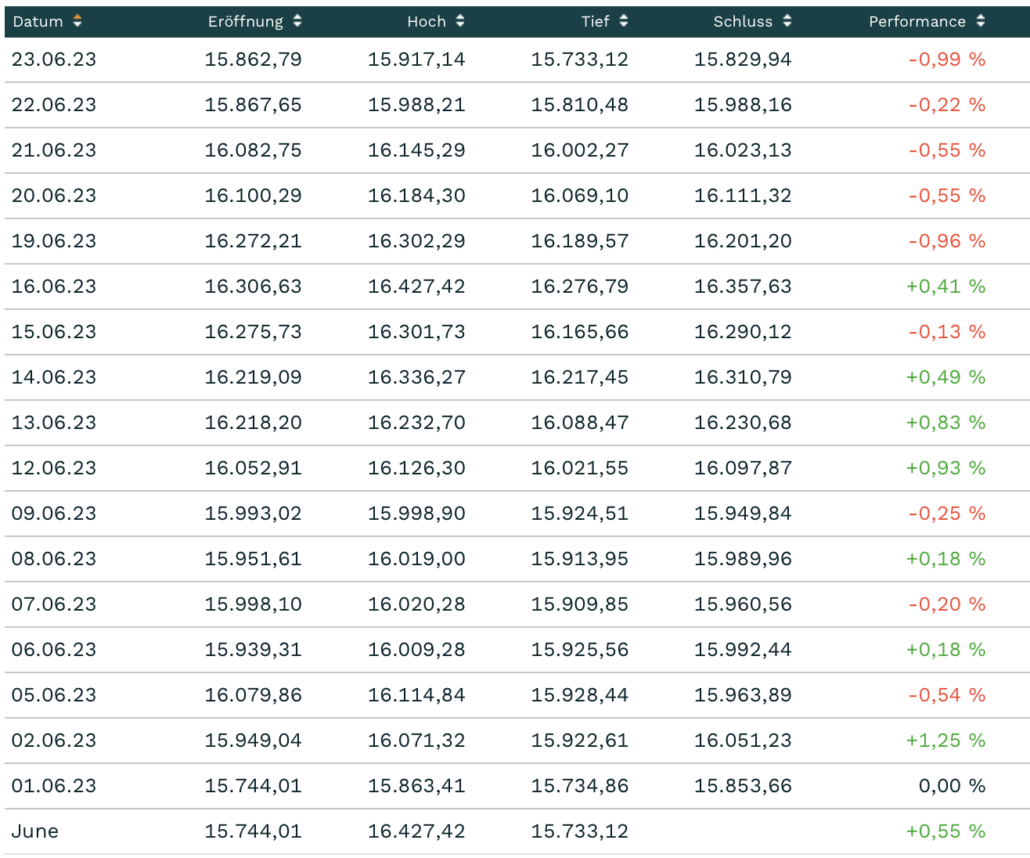Screen dimensions: 1030x858
Task: Click performance value +0,83 %
Action: tap(946, 422)
